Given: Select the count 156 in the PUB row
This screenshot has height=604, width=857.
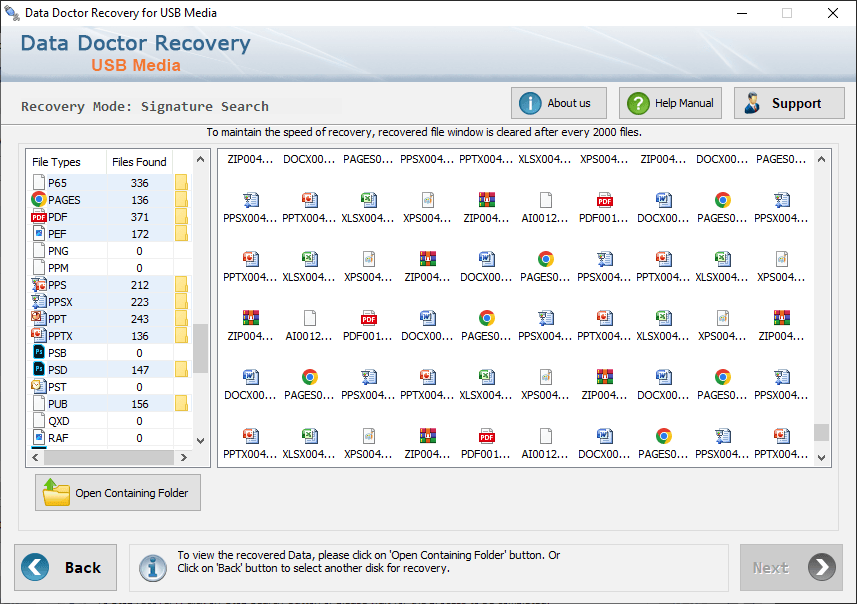Looking at the screenshot, I should coord(140,404).
